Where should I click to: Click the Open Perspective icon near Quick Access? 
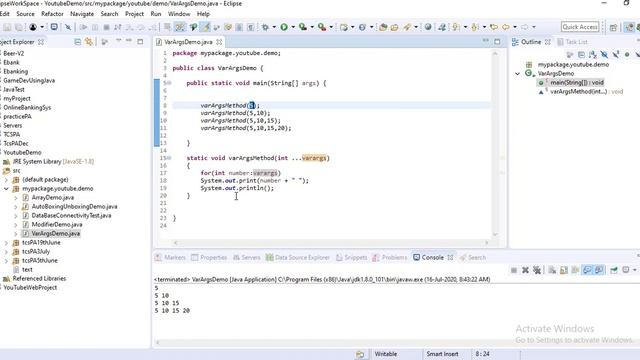pyautogui.click(x=613, y=27)
